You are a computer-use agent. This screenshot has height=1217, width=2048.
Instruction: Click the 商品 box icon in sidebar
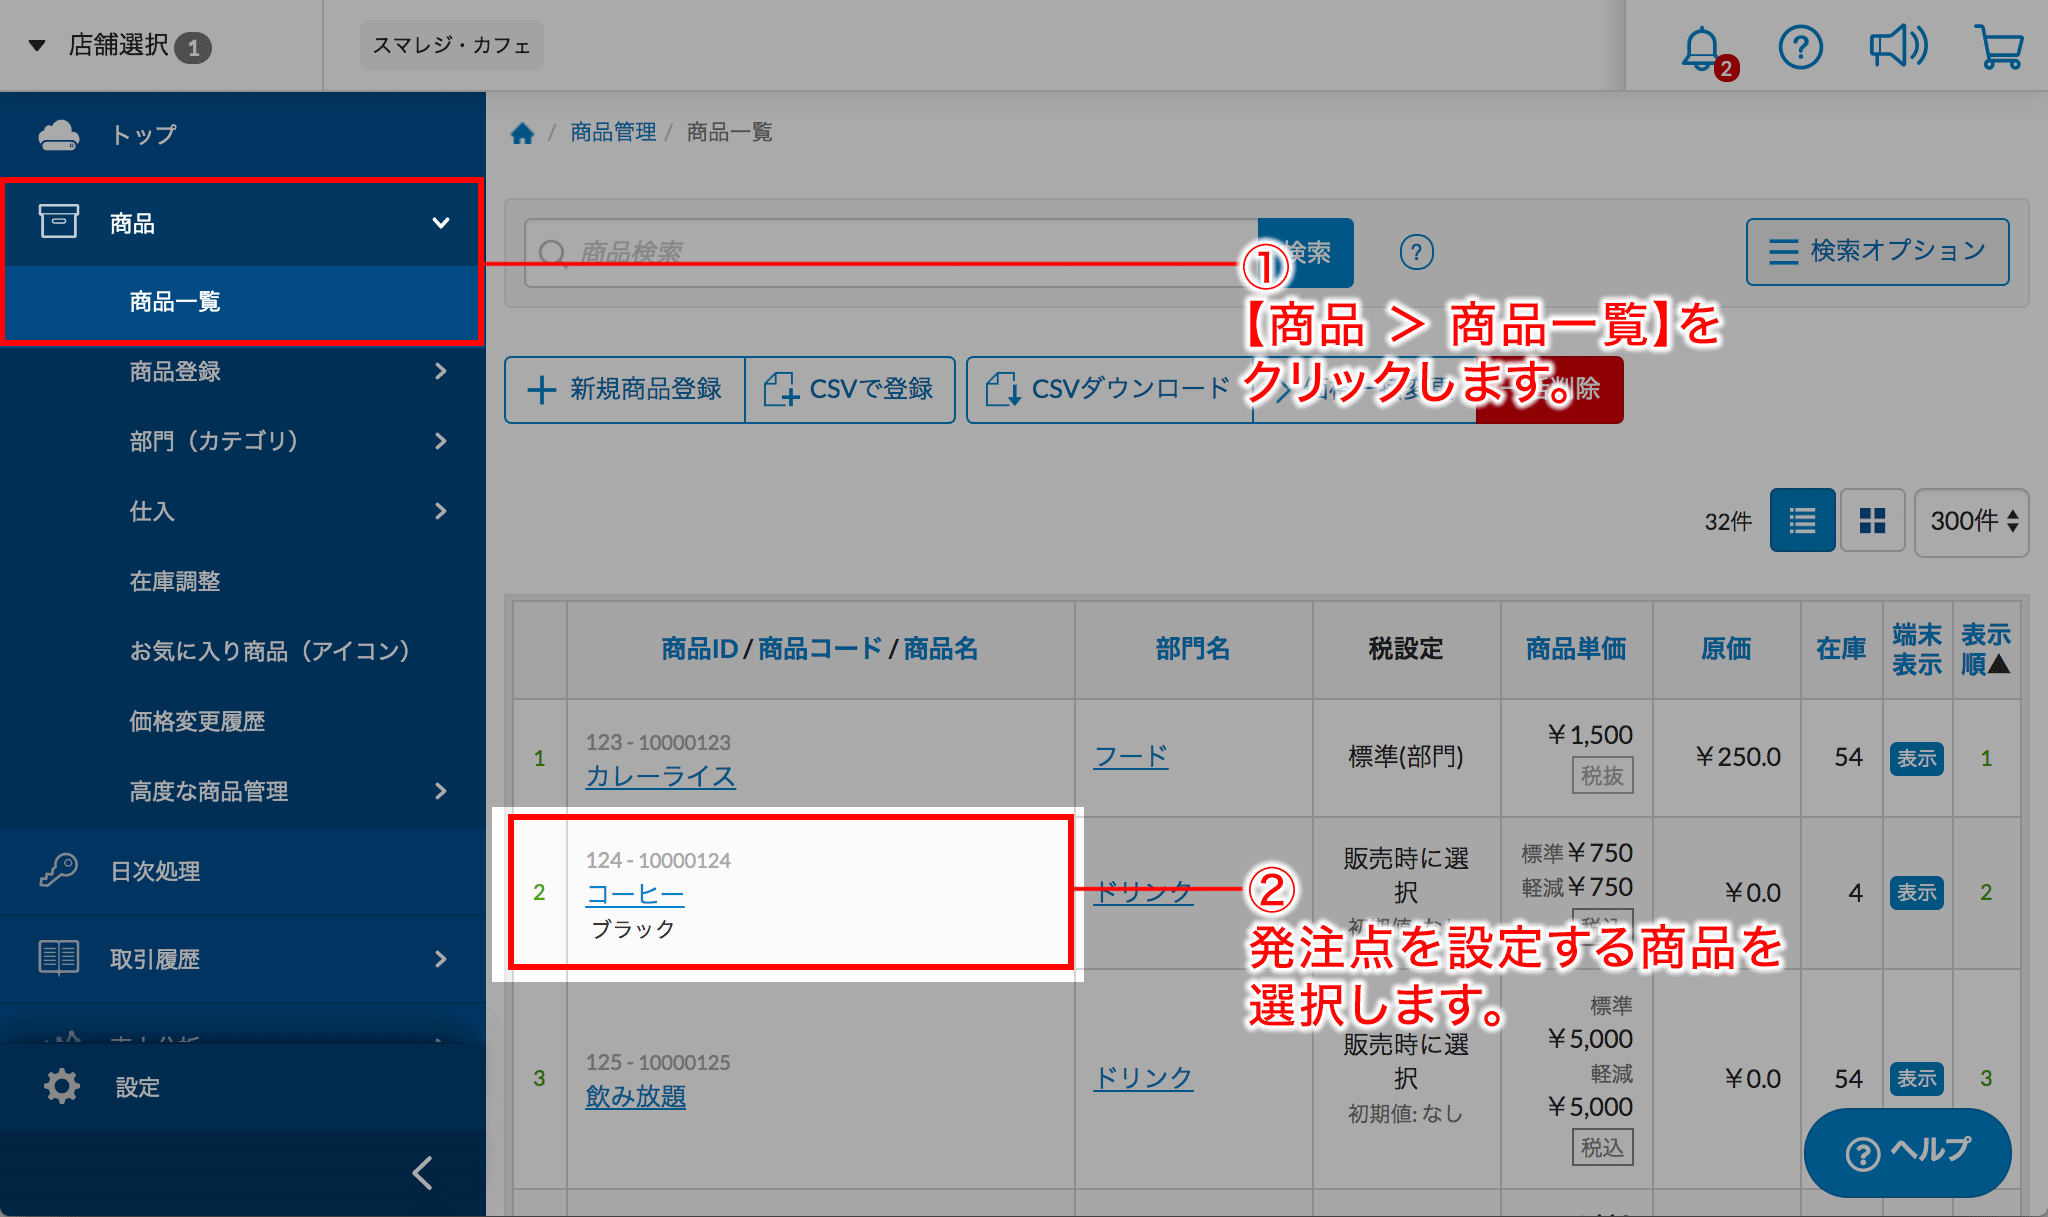[58, 221]
